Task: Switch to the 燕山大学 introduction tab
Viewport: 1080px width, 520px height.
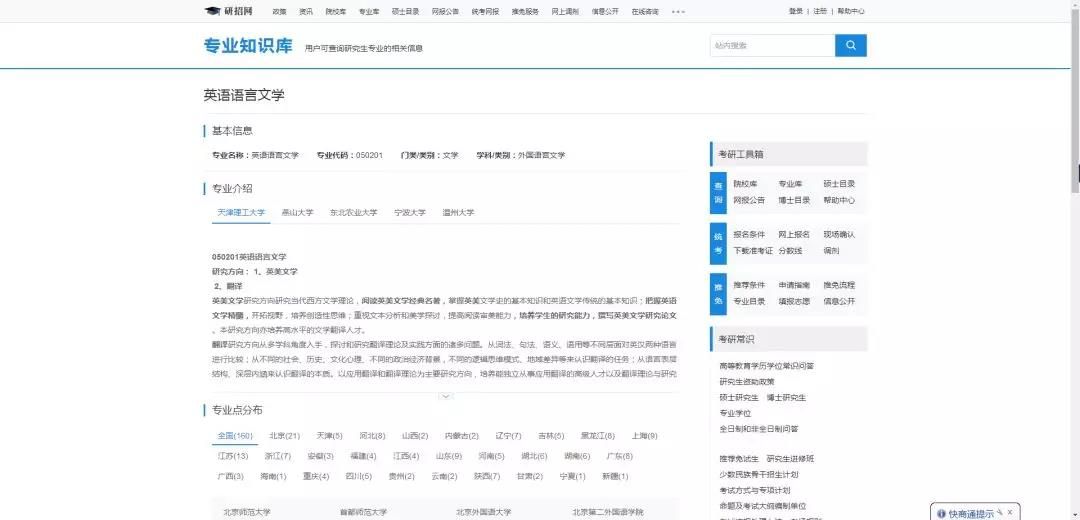Action: click(297, 213)
